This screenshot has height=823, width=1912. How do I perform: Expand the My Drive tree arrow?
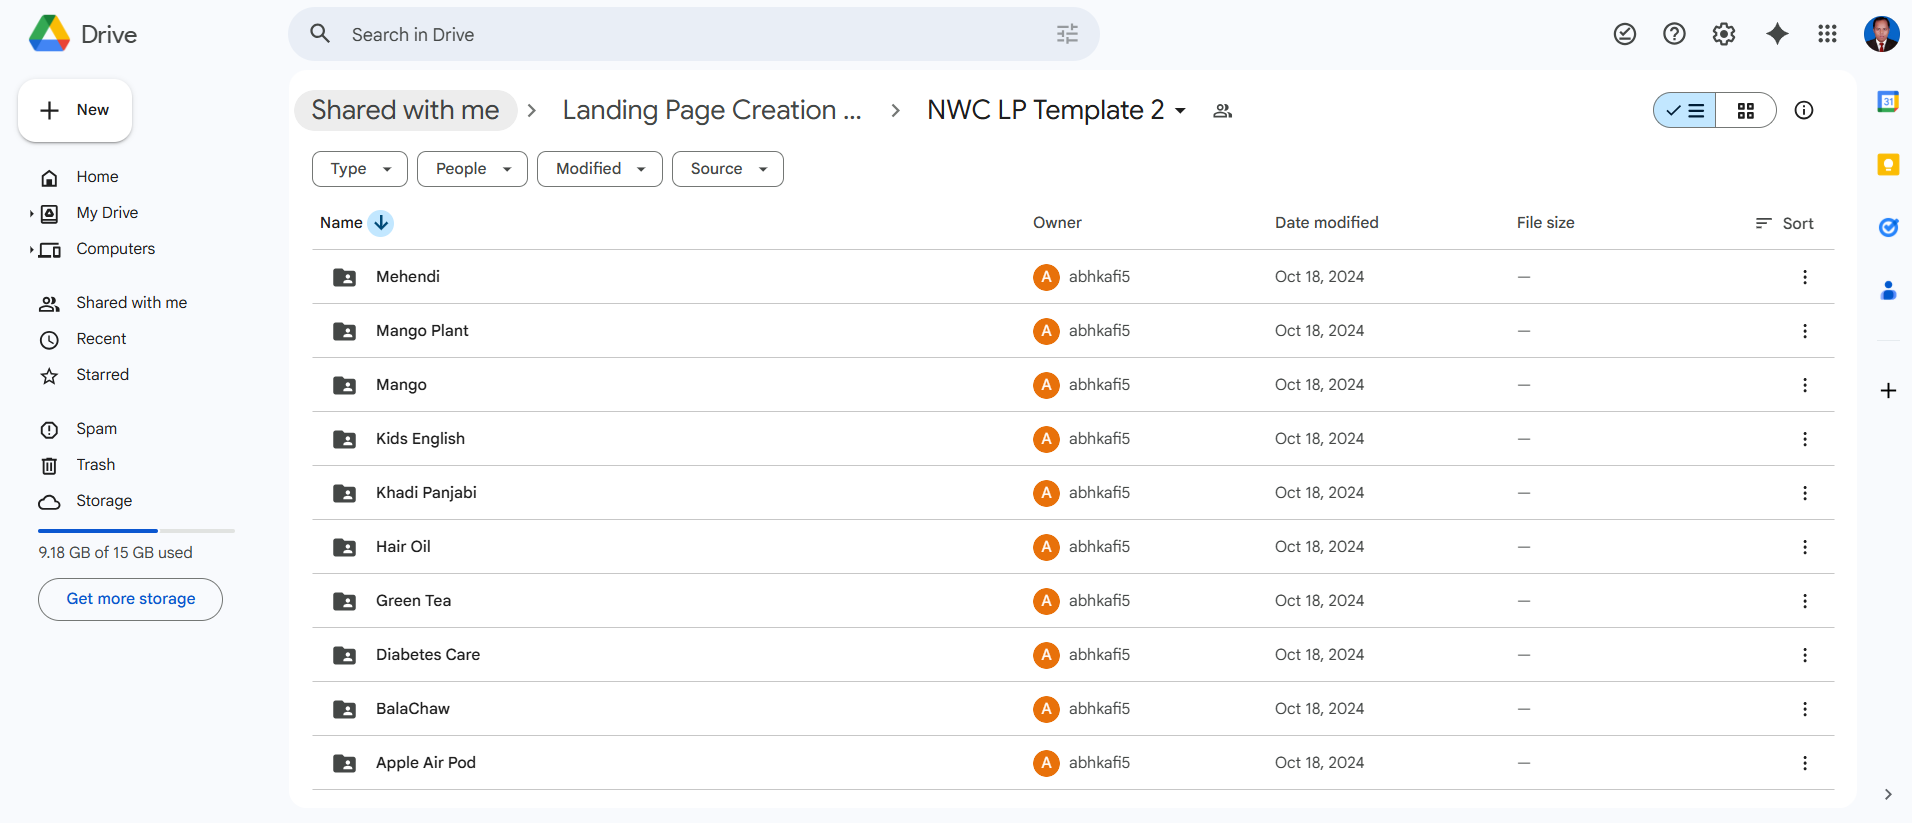[31, 213]
